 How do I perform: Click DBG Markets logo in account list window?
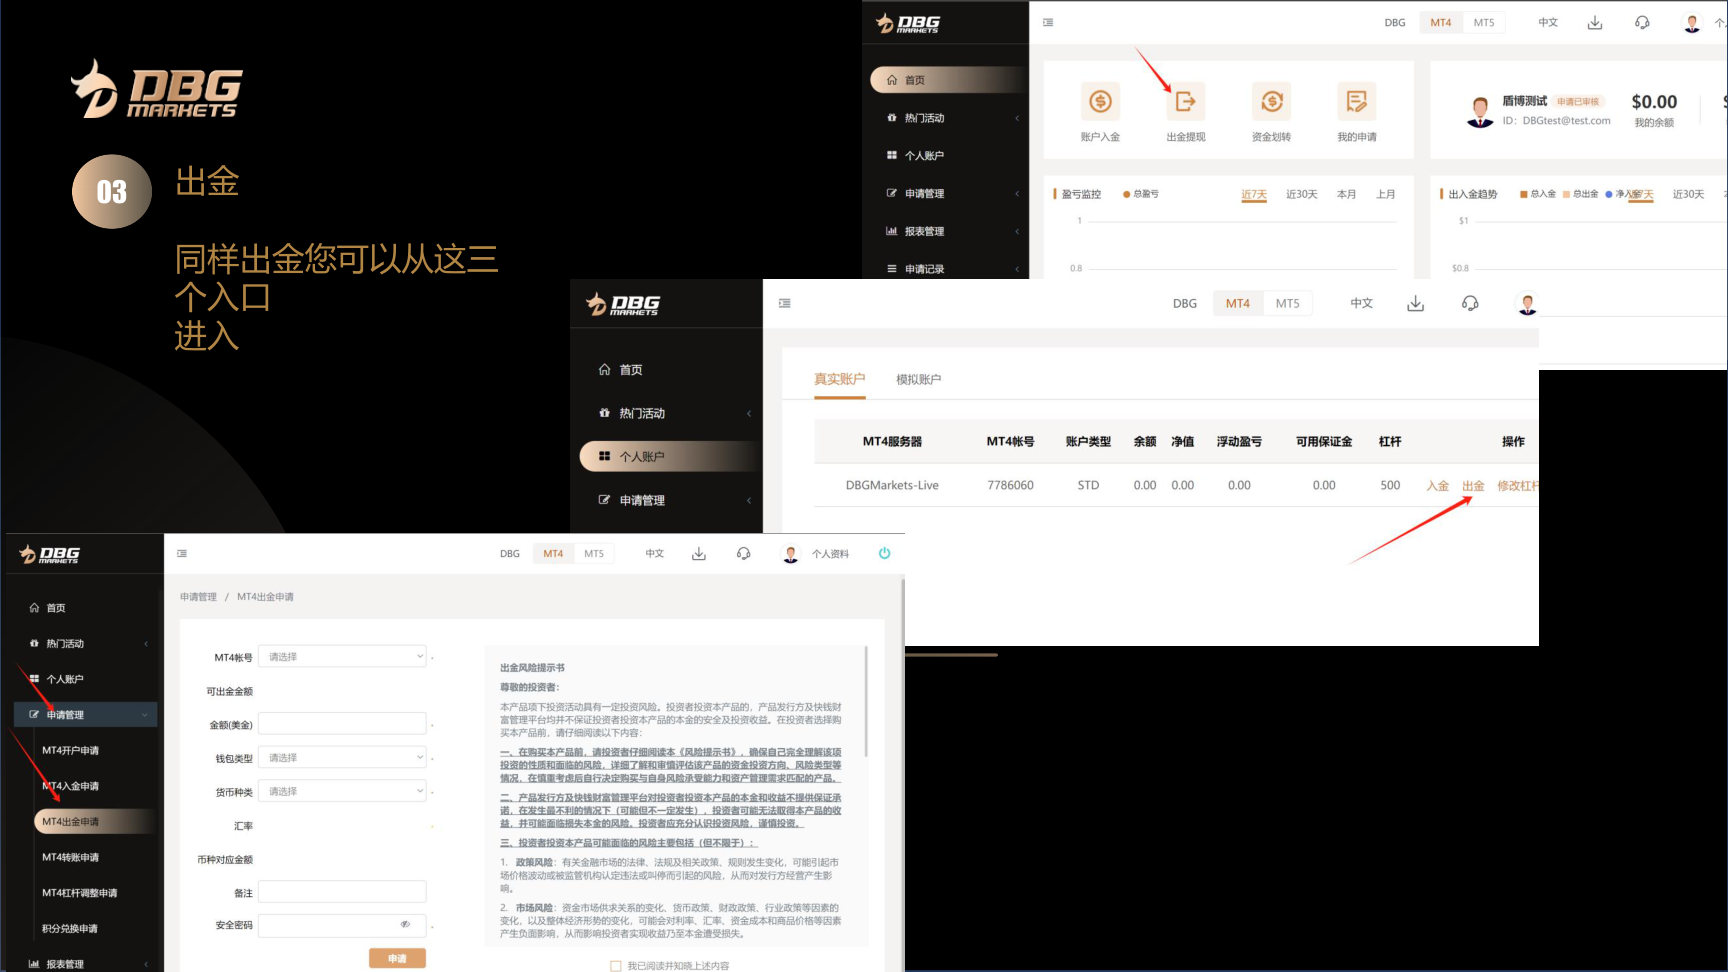click(623, 304)
